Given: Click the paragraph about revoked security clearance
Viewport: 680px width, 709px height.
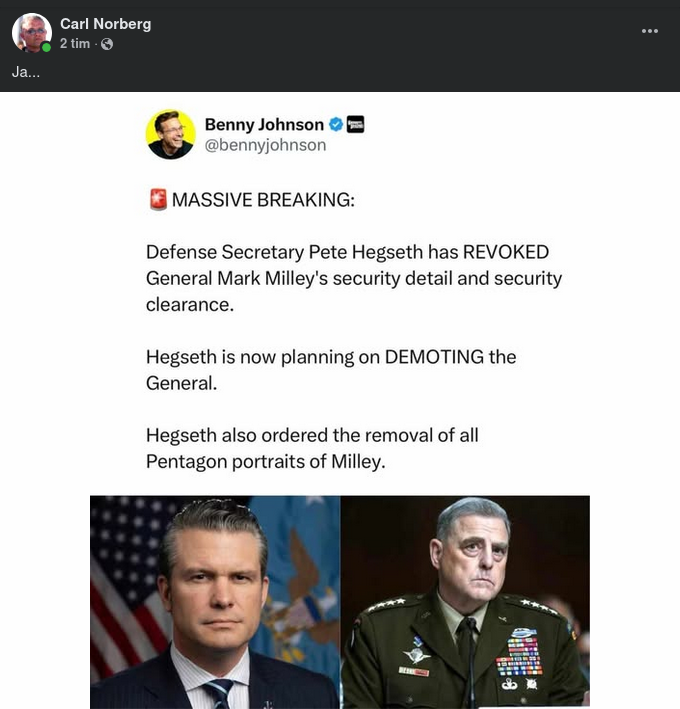Looking at the screenshot, I should (353, 278).
